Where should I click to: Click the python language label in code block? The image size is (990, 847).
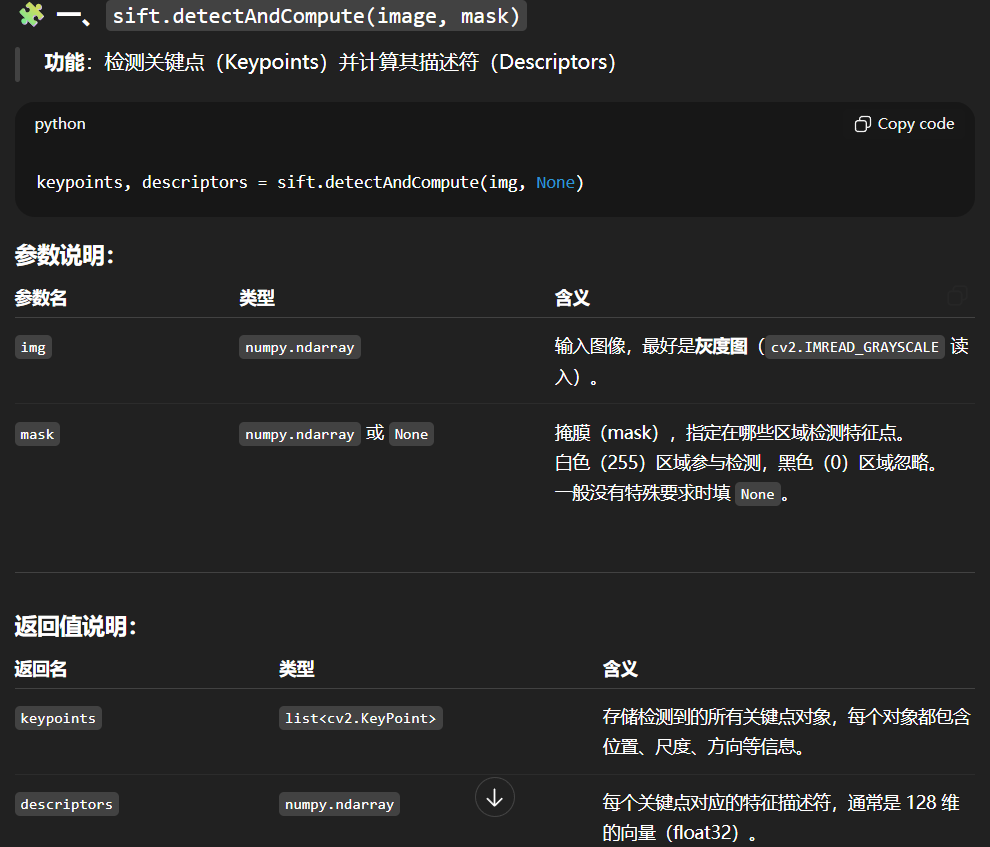[x=60, y=124]
